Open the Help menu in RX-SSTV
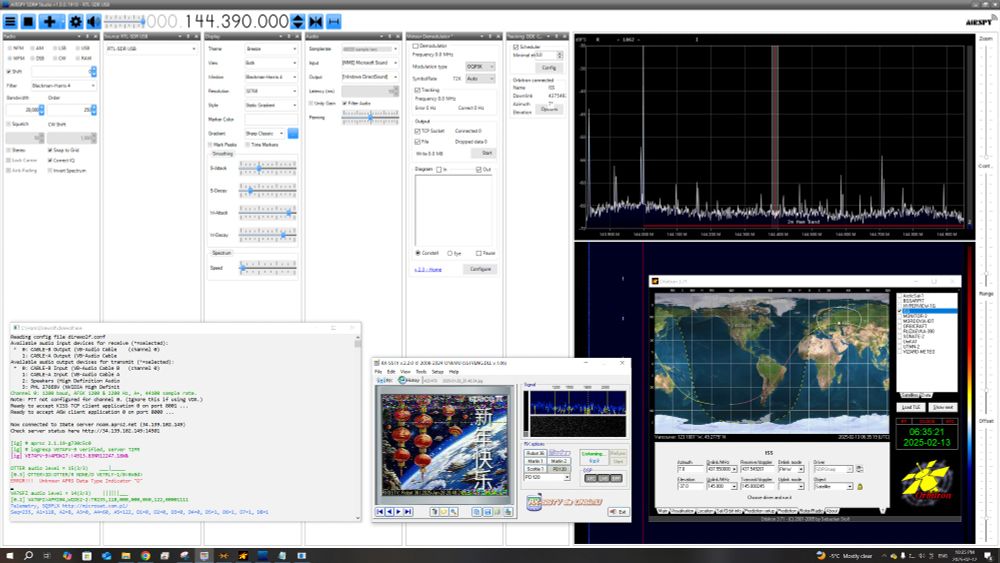The image size is (1000, 563). click(454, 372)
